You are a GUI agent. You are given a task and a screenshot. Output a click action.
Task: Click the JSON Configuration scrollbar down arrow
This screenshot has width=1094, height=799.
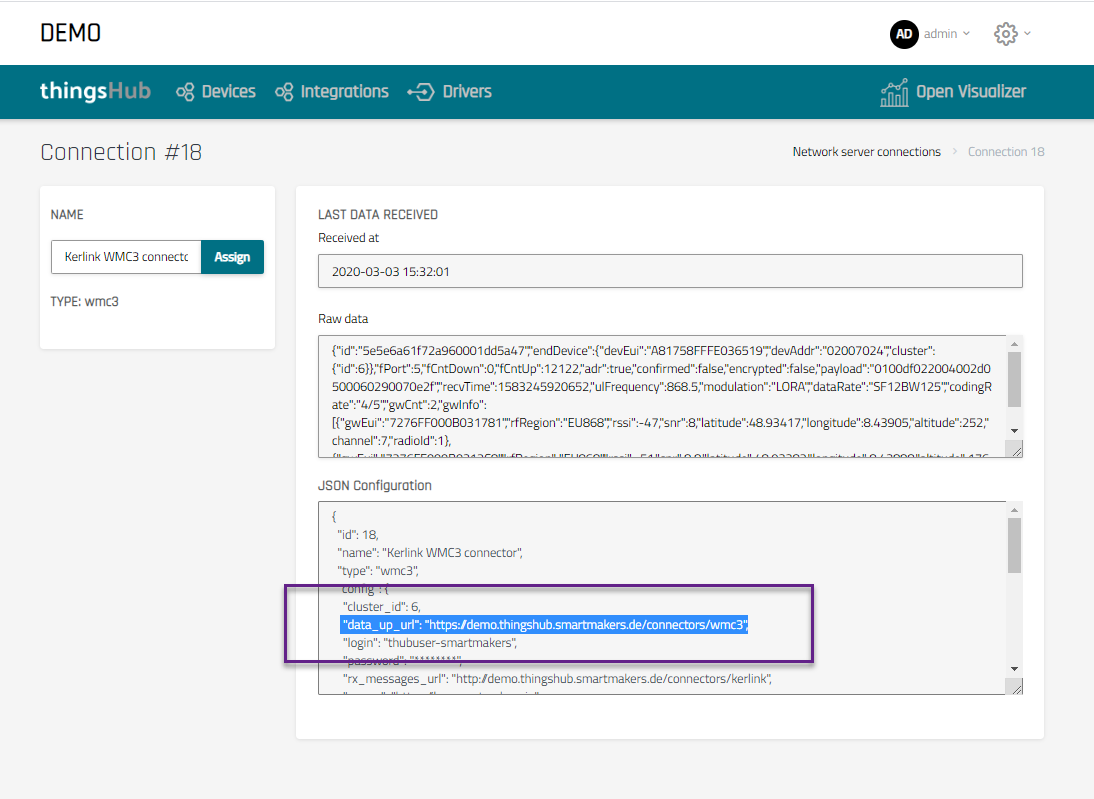click(1014, 668)
